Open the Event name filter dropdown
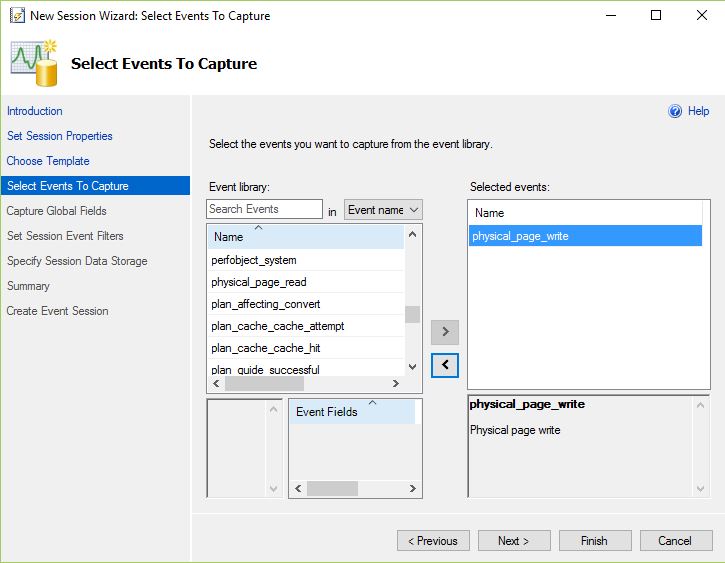This screenshot has height=563, width=725. click(x=383, y=210)
